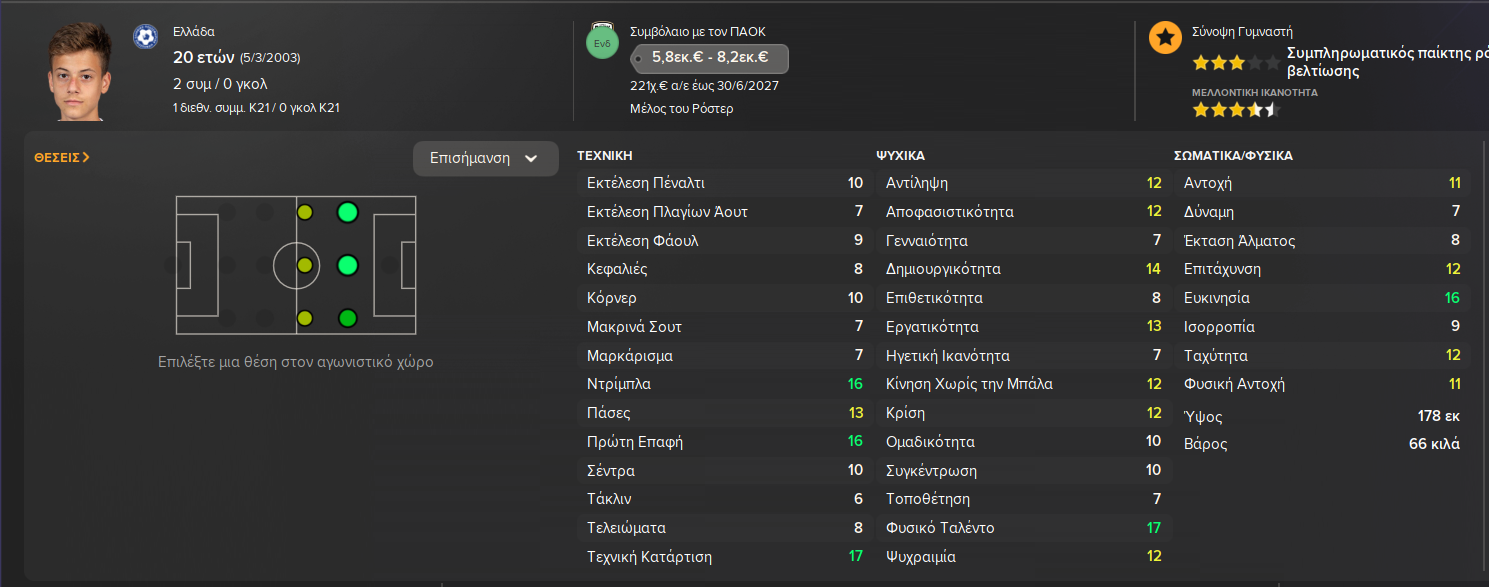Select the Ευκινησία attribute row
This screenshot has width=1489, height=587.
click(x=1321, y=298)
